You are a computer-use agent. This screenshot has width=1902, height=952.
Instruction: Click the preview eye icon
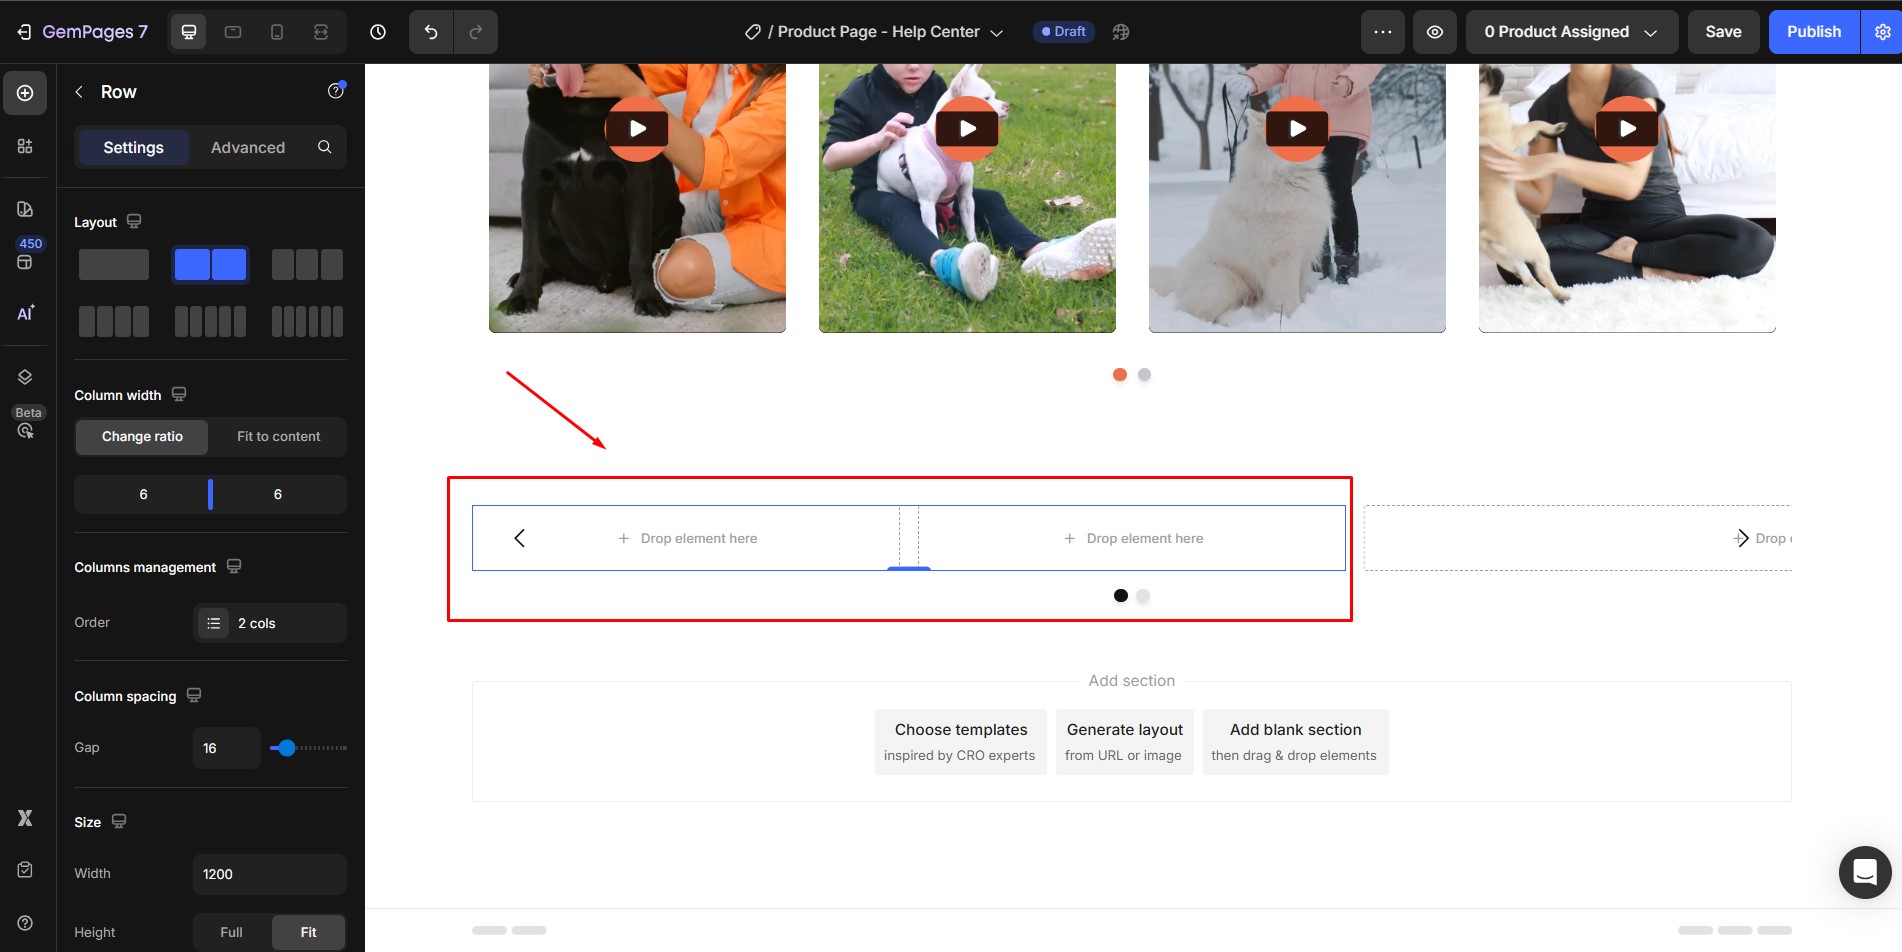point(1434,32)
